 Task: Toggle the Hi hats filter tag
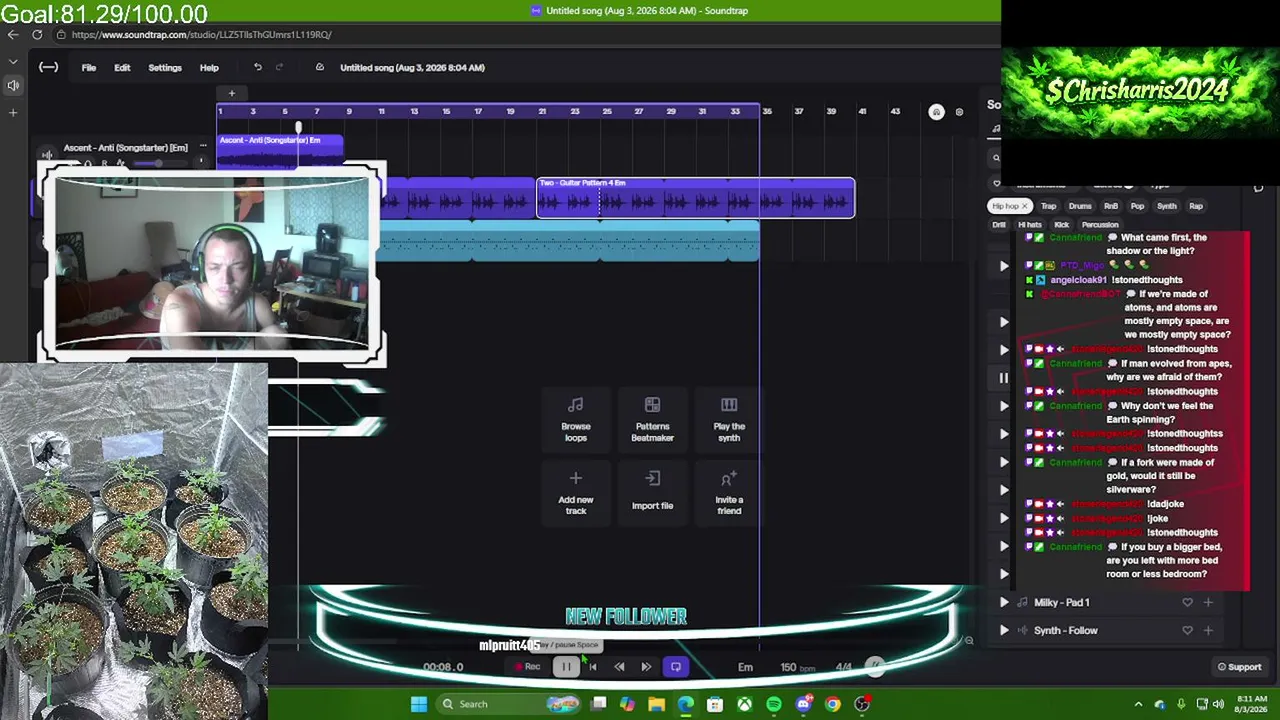[x=1029, y=225]
